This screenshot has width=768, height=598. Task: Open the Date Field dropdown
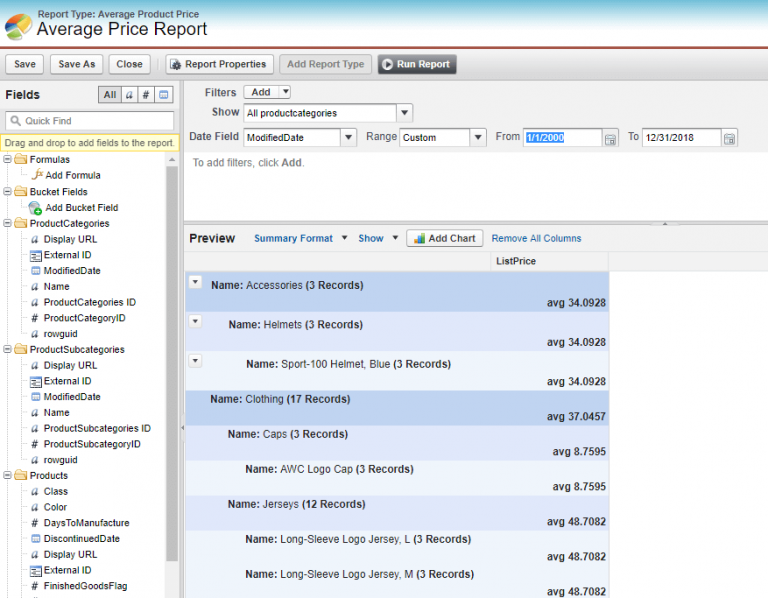348,138
